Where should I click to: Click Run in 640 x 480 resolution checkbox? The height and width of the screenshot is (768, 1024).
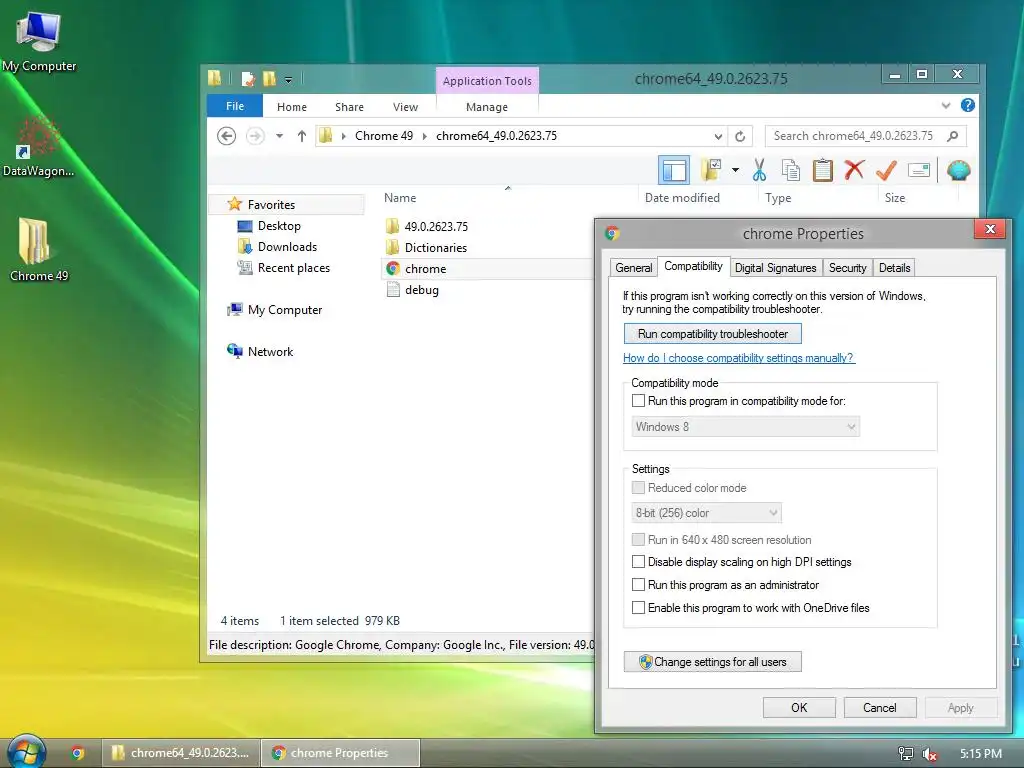(x=638, y=539)
